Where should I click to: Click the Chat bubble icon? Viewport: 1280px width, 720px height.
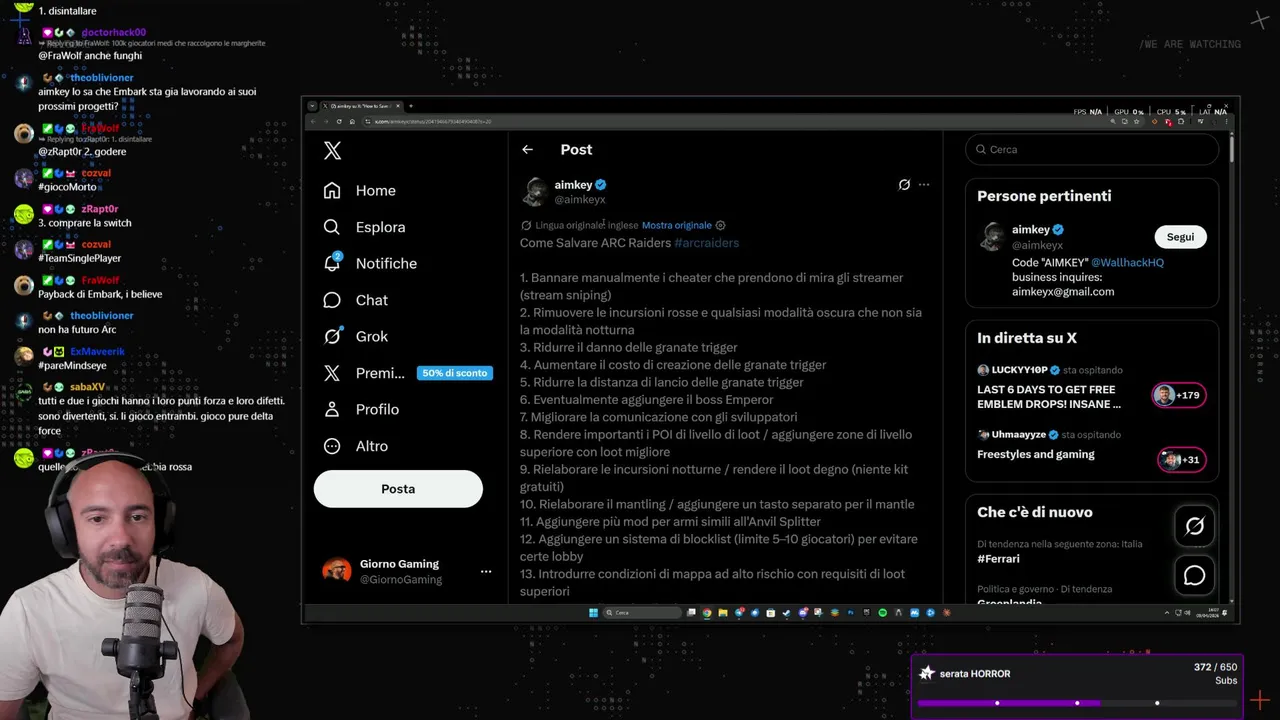[x=332, y=300]
